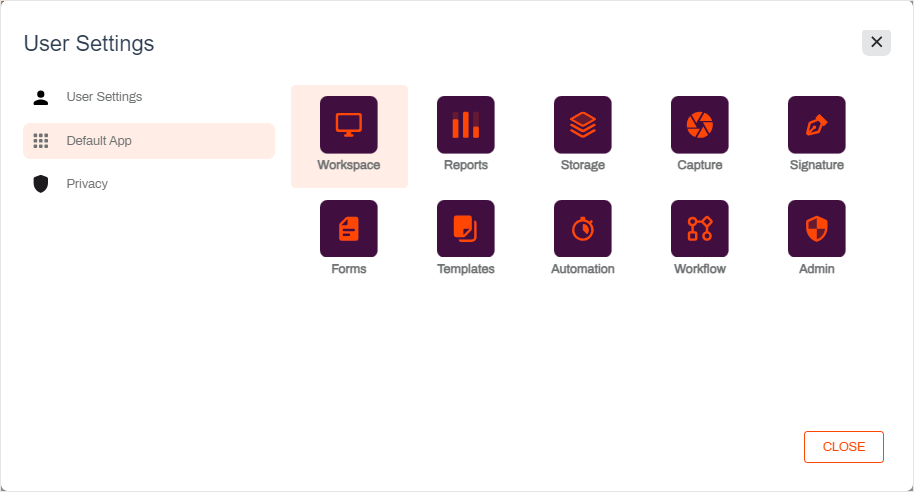This screenshot has height=492, width=914.
Task: Click the Workflow label text
Action: (699, 269)
